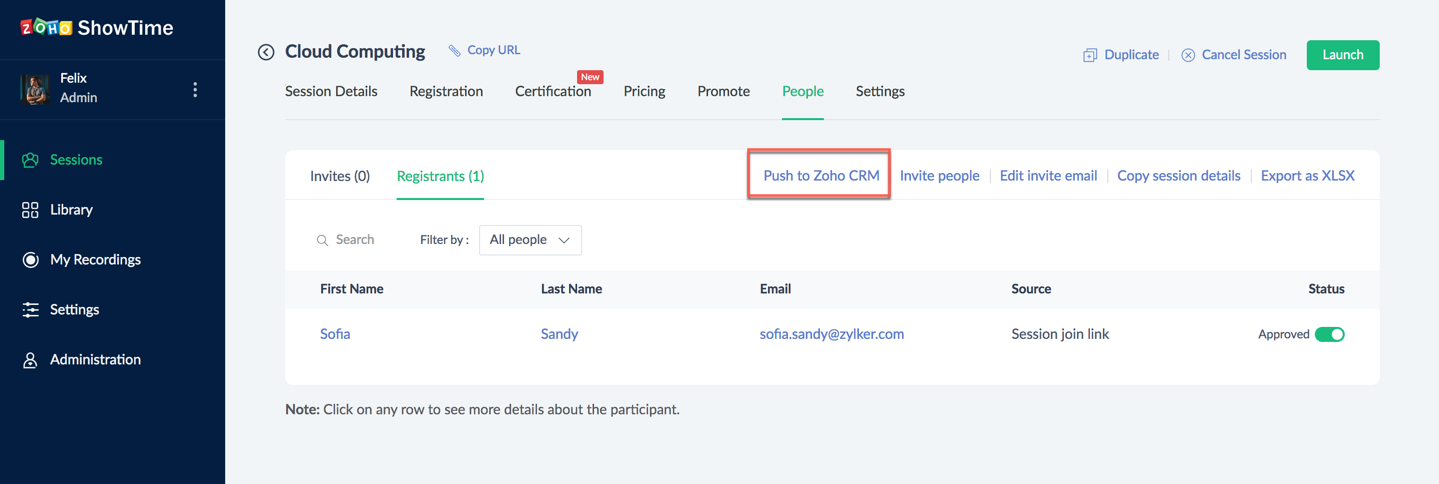Click the Zoho ShowTime logo
Image resolution: width=1439 pixels, height=484 pixels.
coord(97,28)
